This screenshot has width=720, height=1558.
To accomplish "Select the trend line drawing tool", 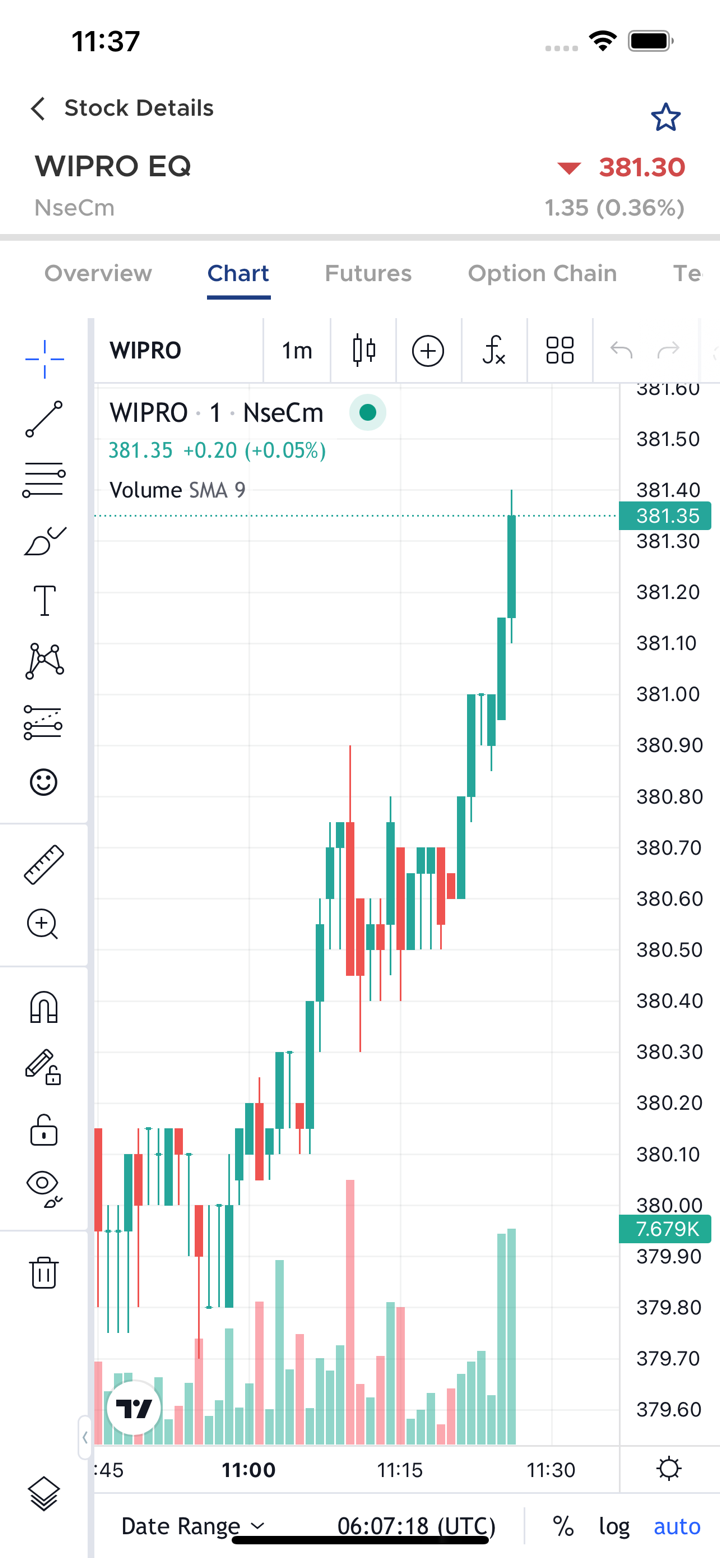I will [44, 419].
